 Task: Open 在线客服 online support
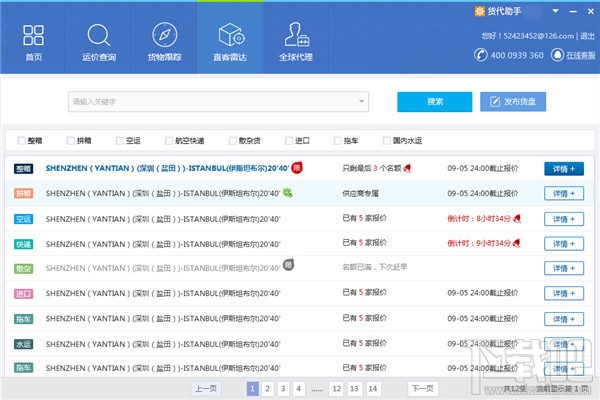point(580,55)
